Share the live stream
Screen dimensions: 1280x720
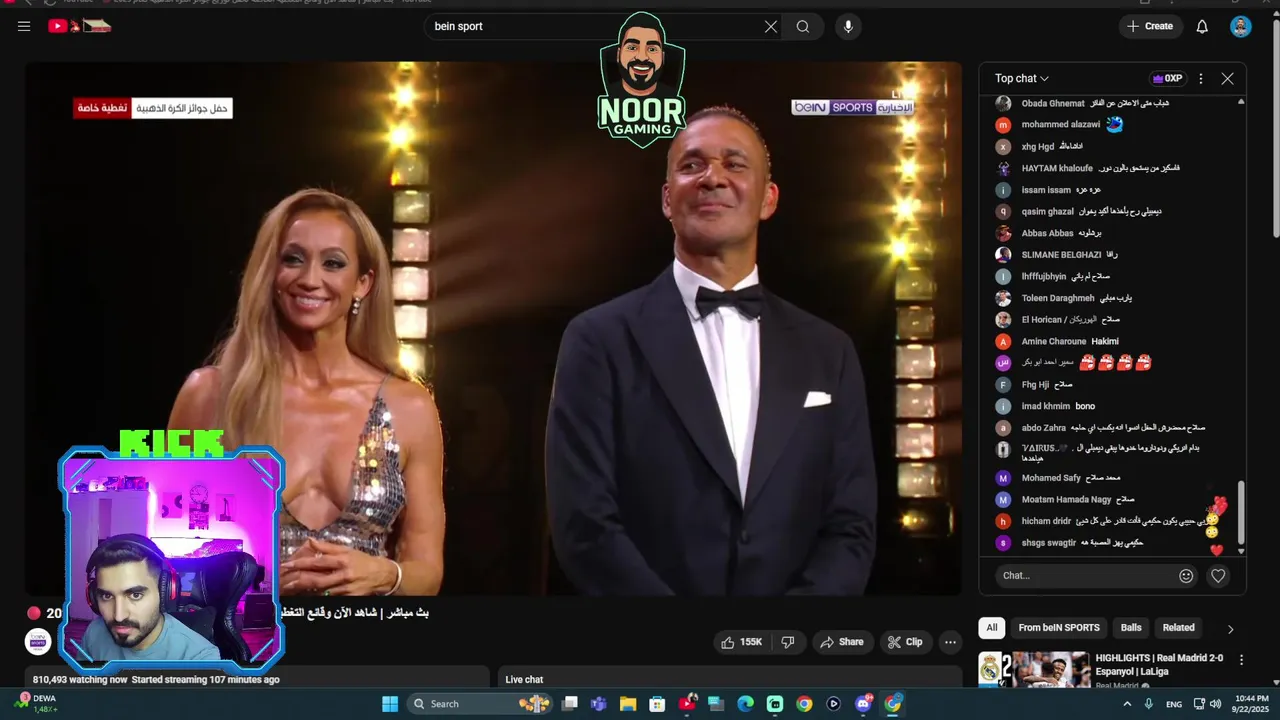[x=842, y=642]
